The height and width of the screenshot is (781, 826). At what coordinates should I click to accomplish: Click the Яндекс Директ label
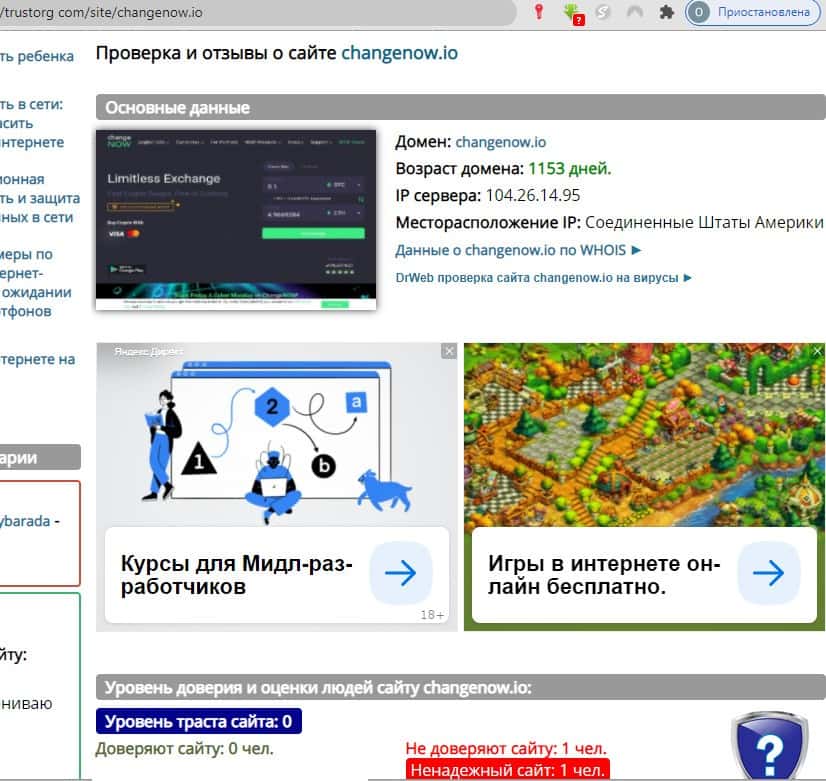tap(149, 351)
